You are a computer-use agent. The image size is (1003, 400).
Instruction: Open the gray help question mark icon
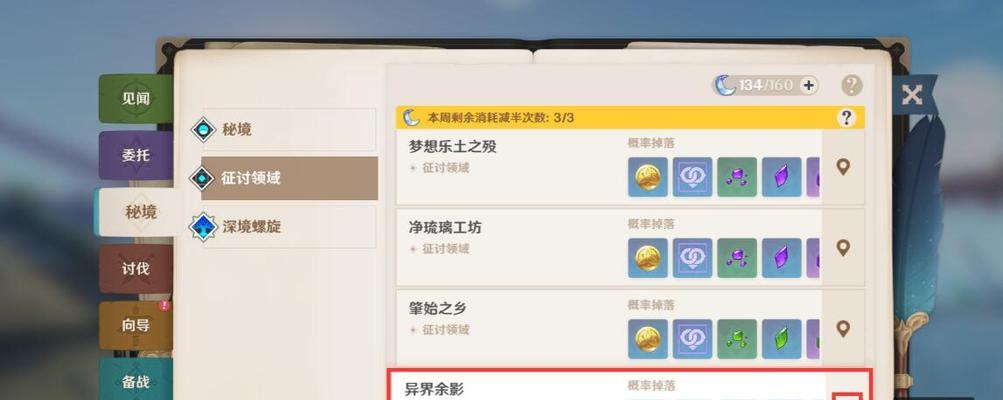[851, 85]
